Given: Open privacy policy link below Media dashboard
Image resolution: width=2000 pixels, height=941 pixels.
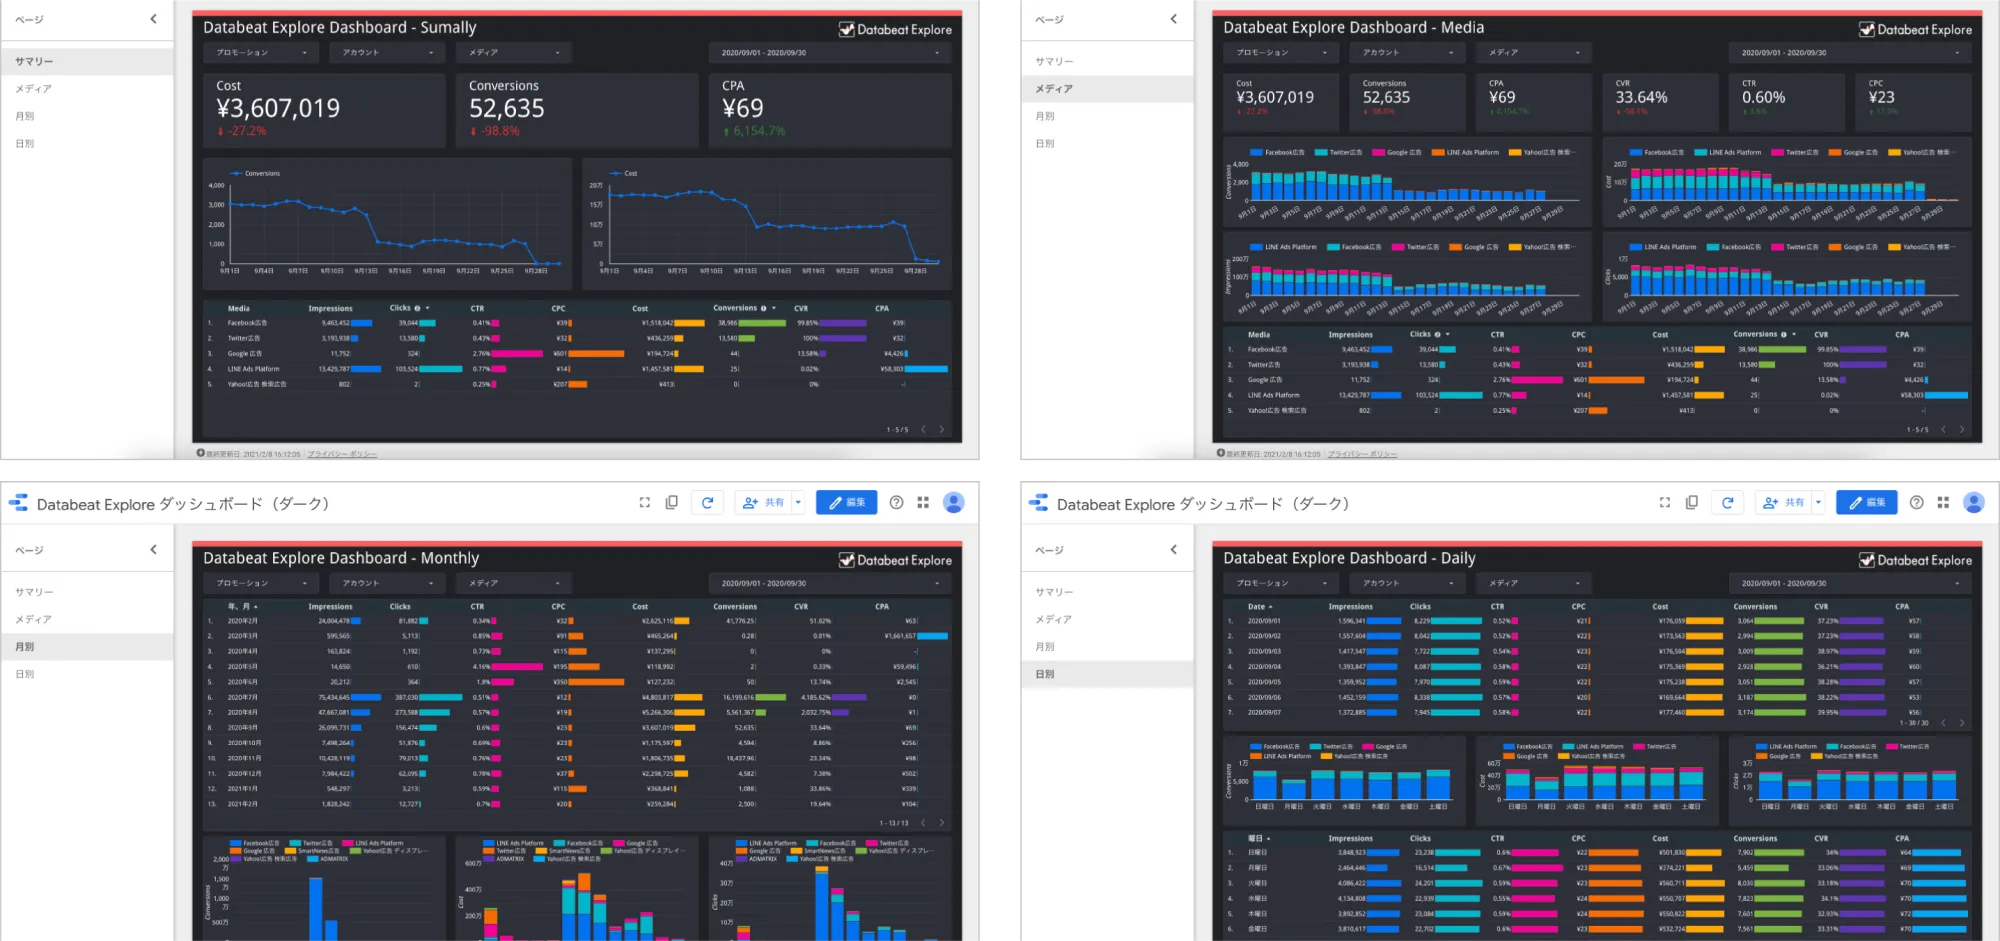Looking at the screenshot, I should tap(1362, 454).
